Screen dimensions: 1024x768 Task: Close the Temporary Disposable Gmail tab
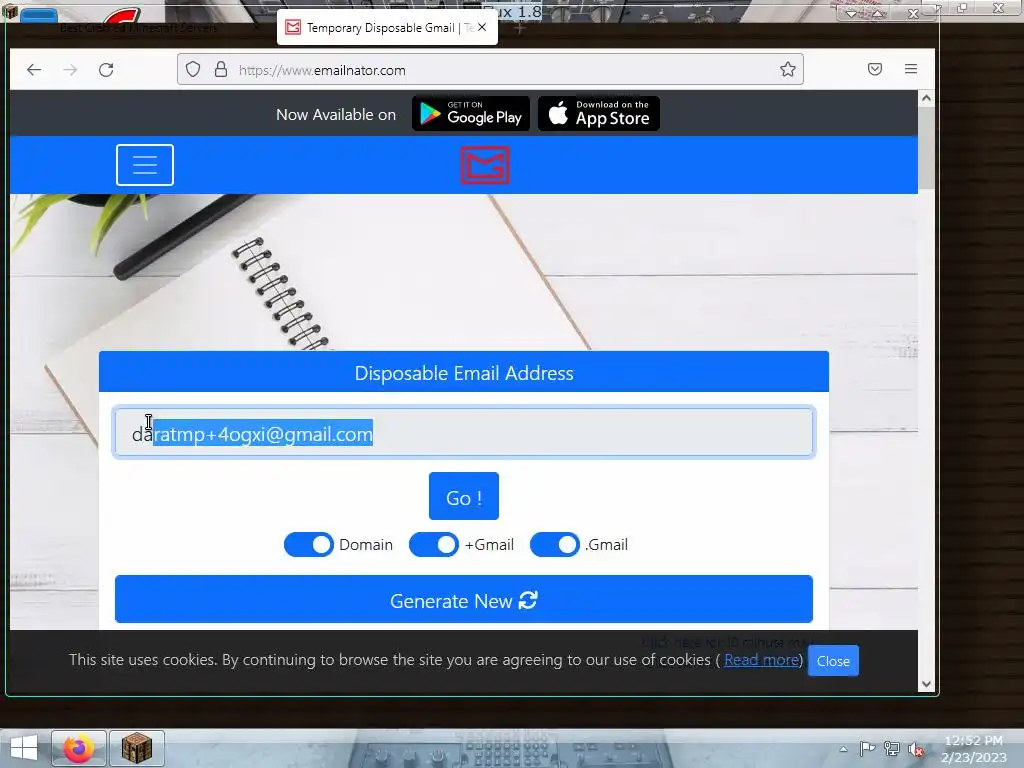pyautogui.click(x=482, y=27)
